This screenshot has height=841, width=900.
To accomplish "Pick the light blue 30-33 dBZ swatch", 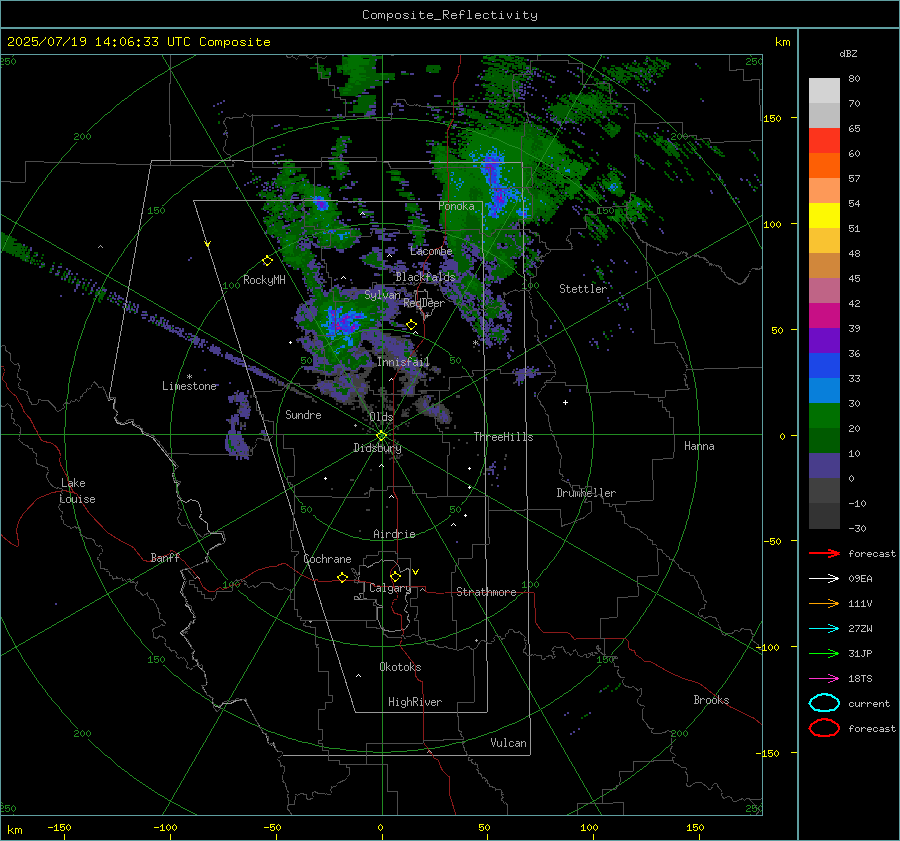I will coord(824,391).
